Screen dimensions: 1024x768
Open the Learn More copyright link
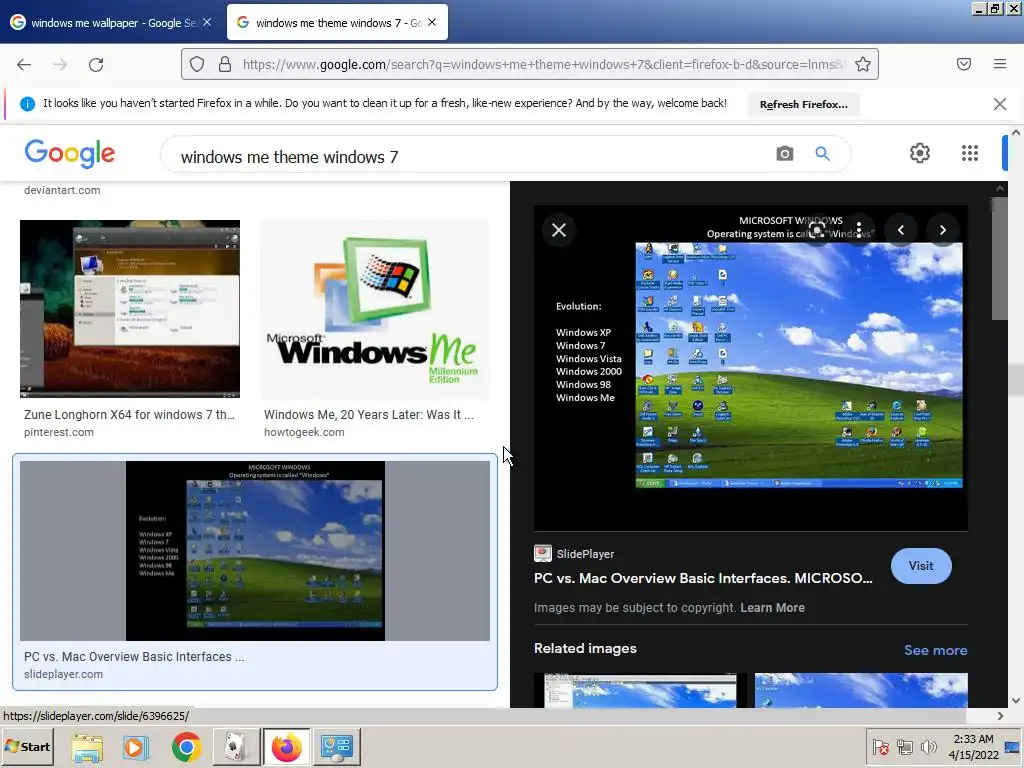[x=772, y=607]
